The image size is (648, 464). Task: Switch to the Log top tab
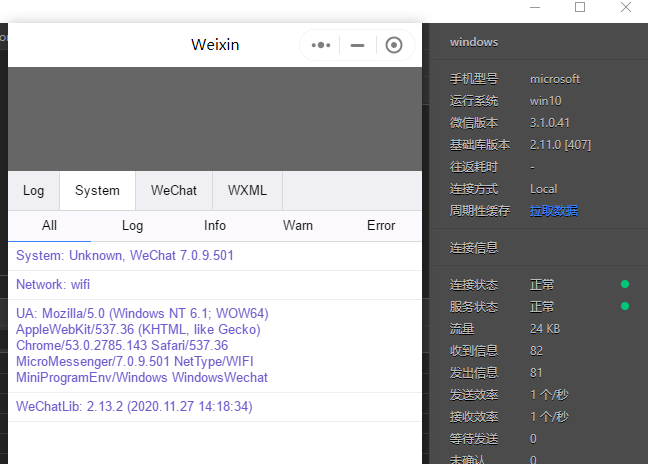[33, 190]
